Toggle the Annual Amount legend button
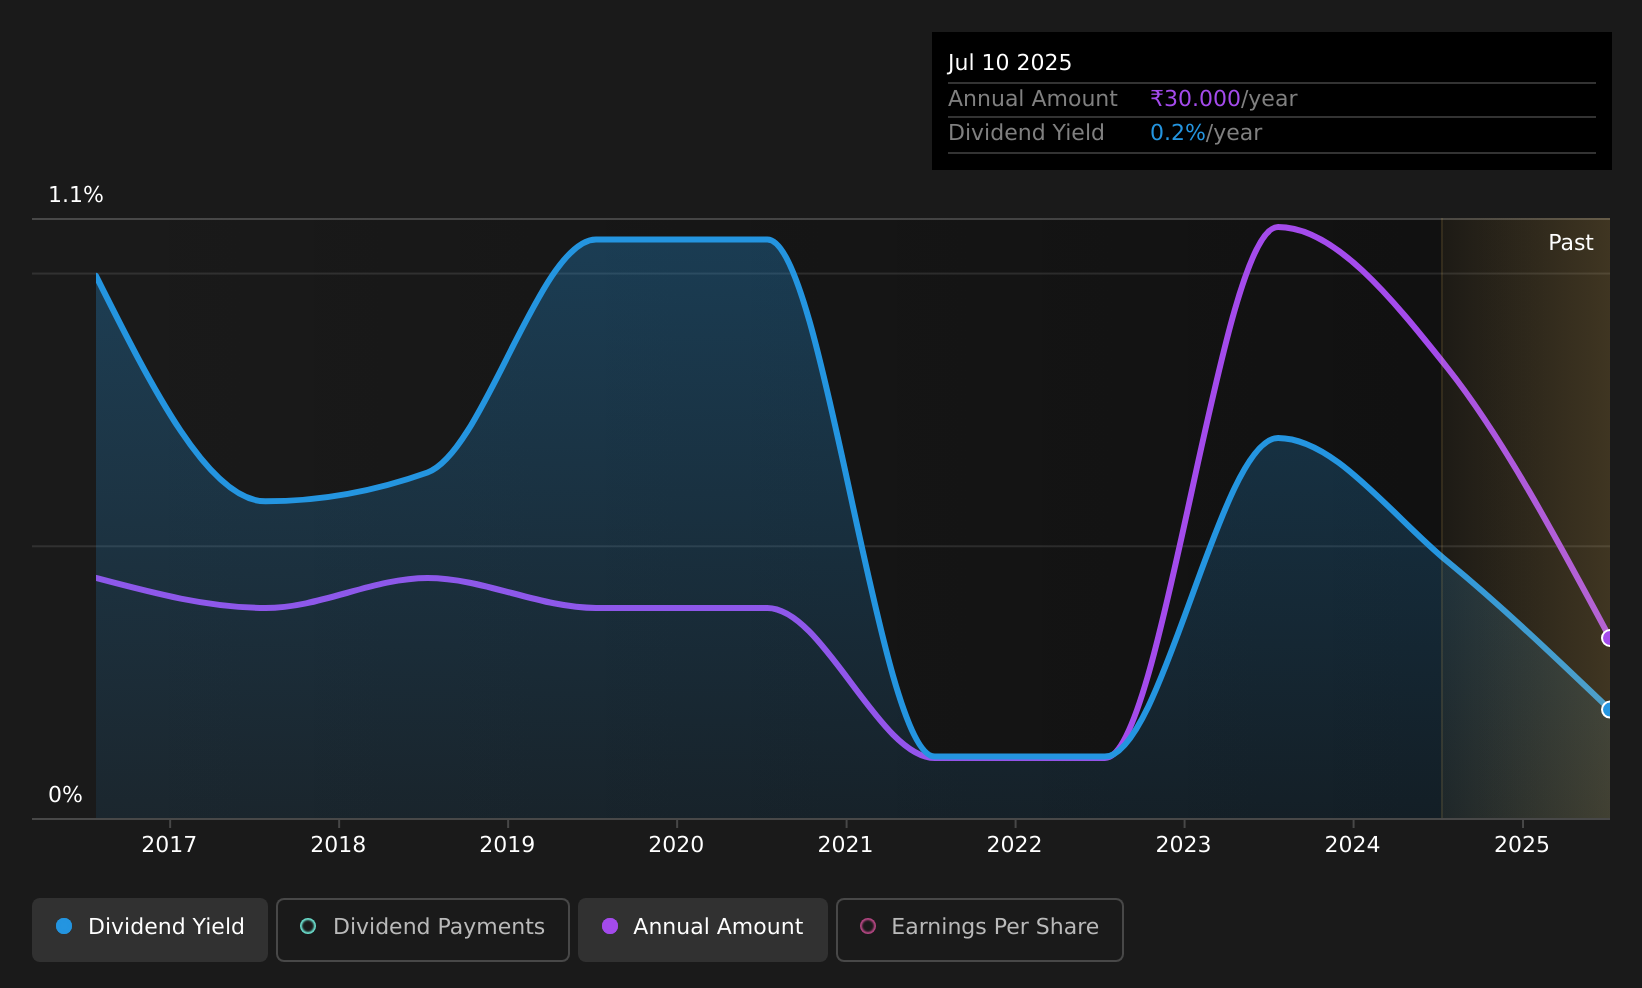This screenshot has height=988, width=1642. coord(703,929)
